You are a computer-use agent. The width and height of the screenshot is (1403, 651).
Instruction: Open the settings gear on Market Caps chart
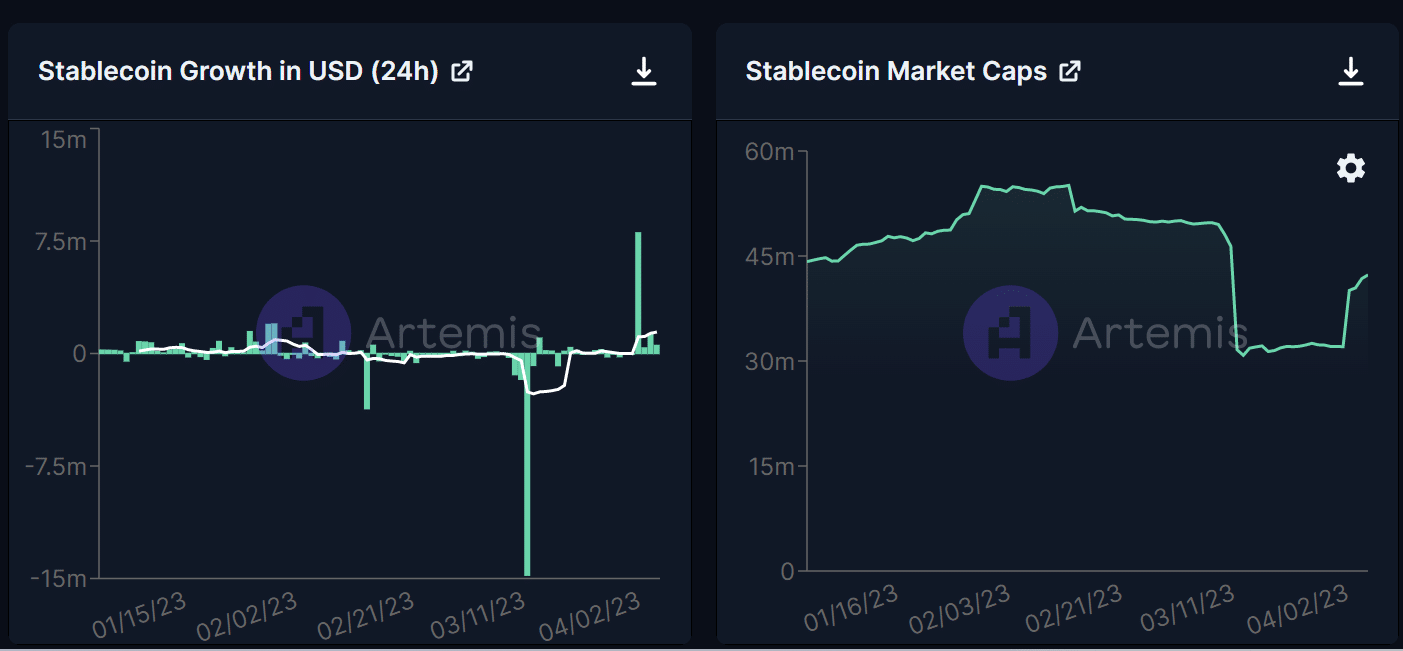pyautogui.click(x=1350, y=168)
